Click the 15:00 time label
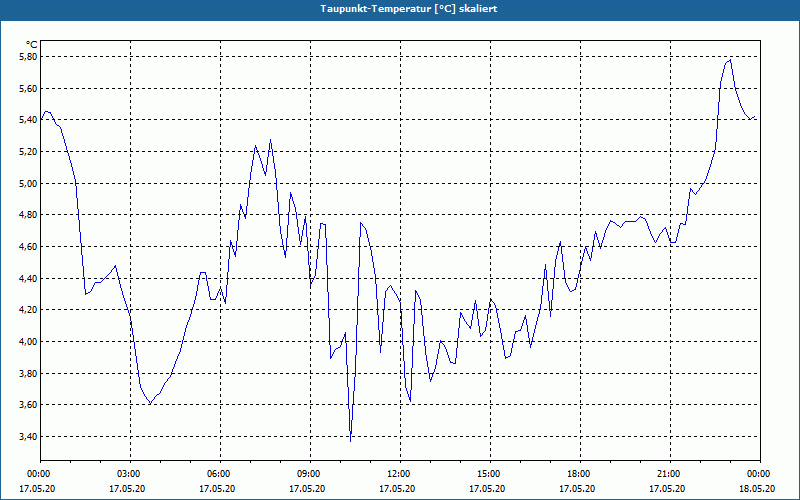The image size is (800, 500). 487,474
